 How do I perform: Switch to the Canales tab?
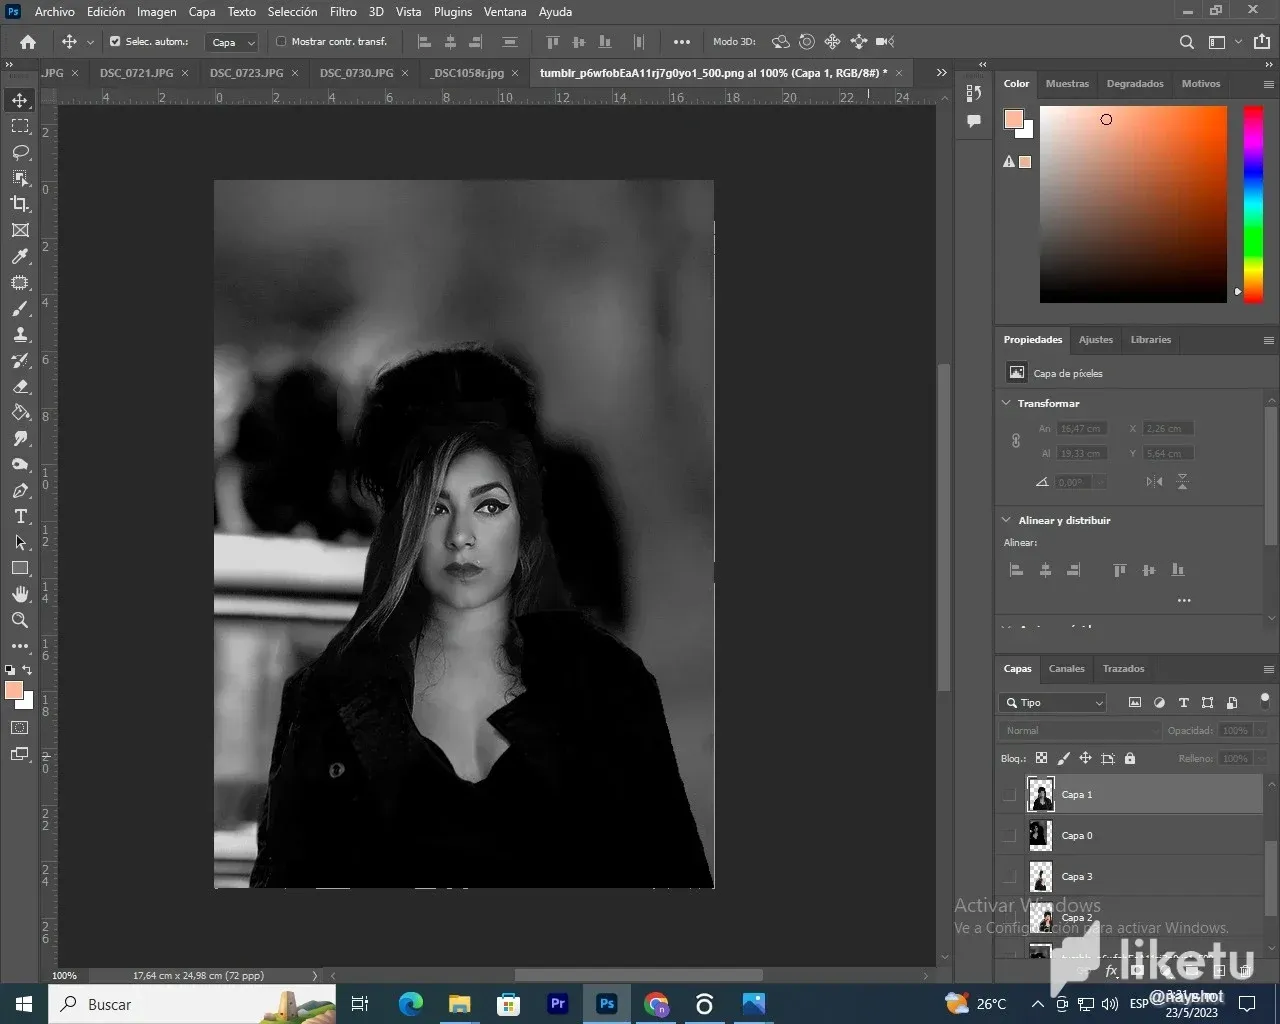click(x=1066, y=669)
